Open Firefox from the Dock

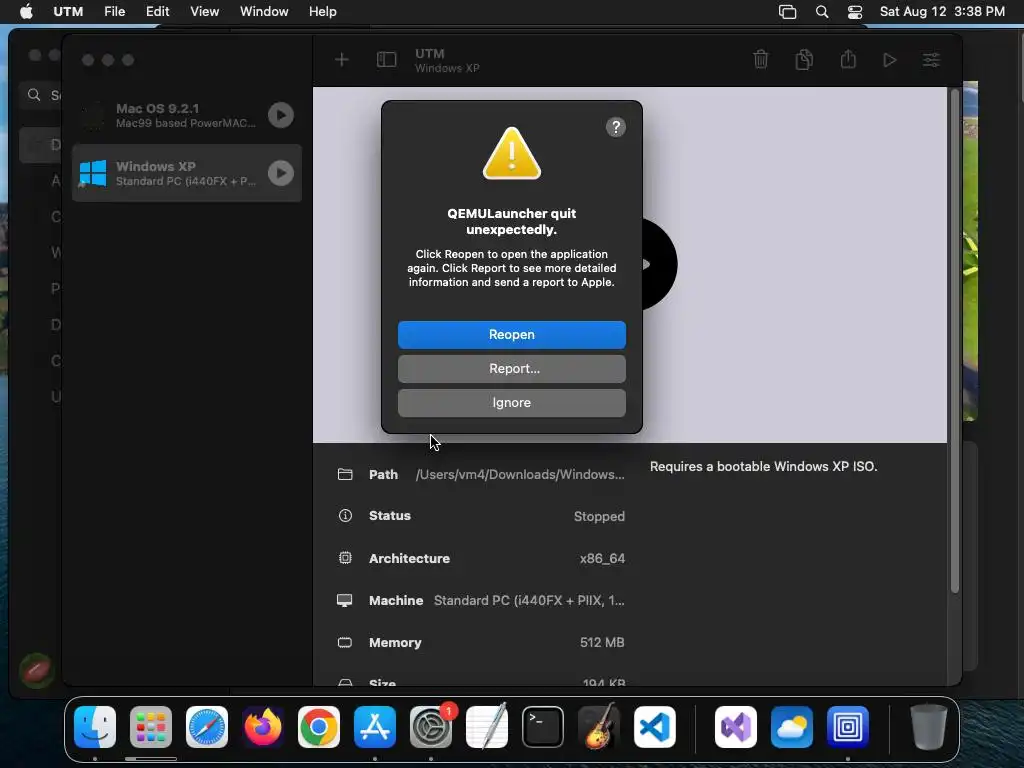point(263,727)
